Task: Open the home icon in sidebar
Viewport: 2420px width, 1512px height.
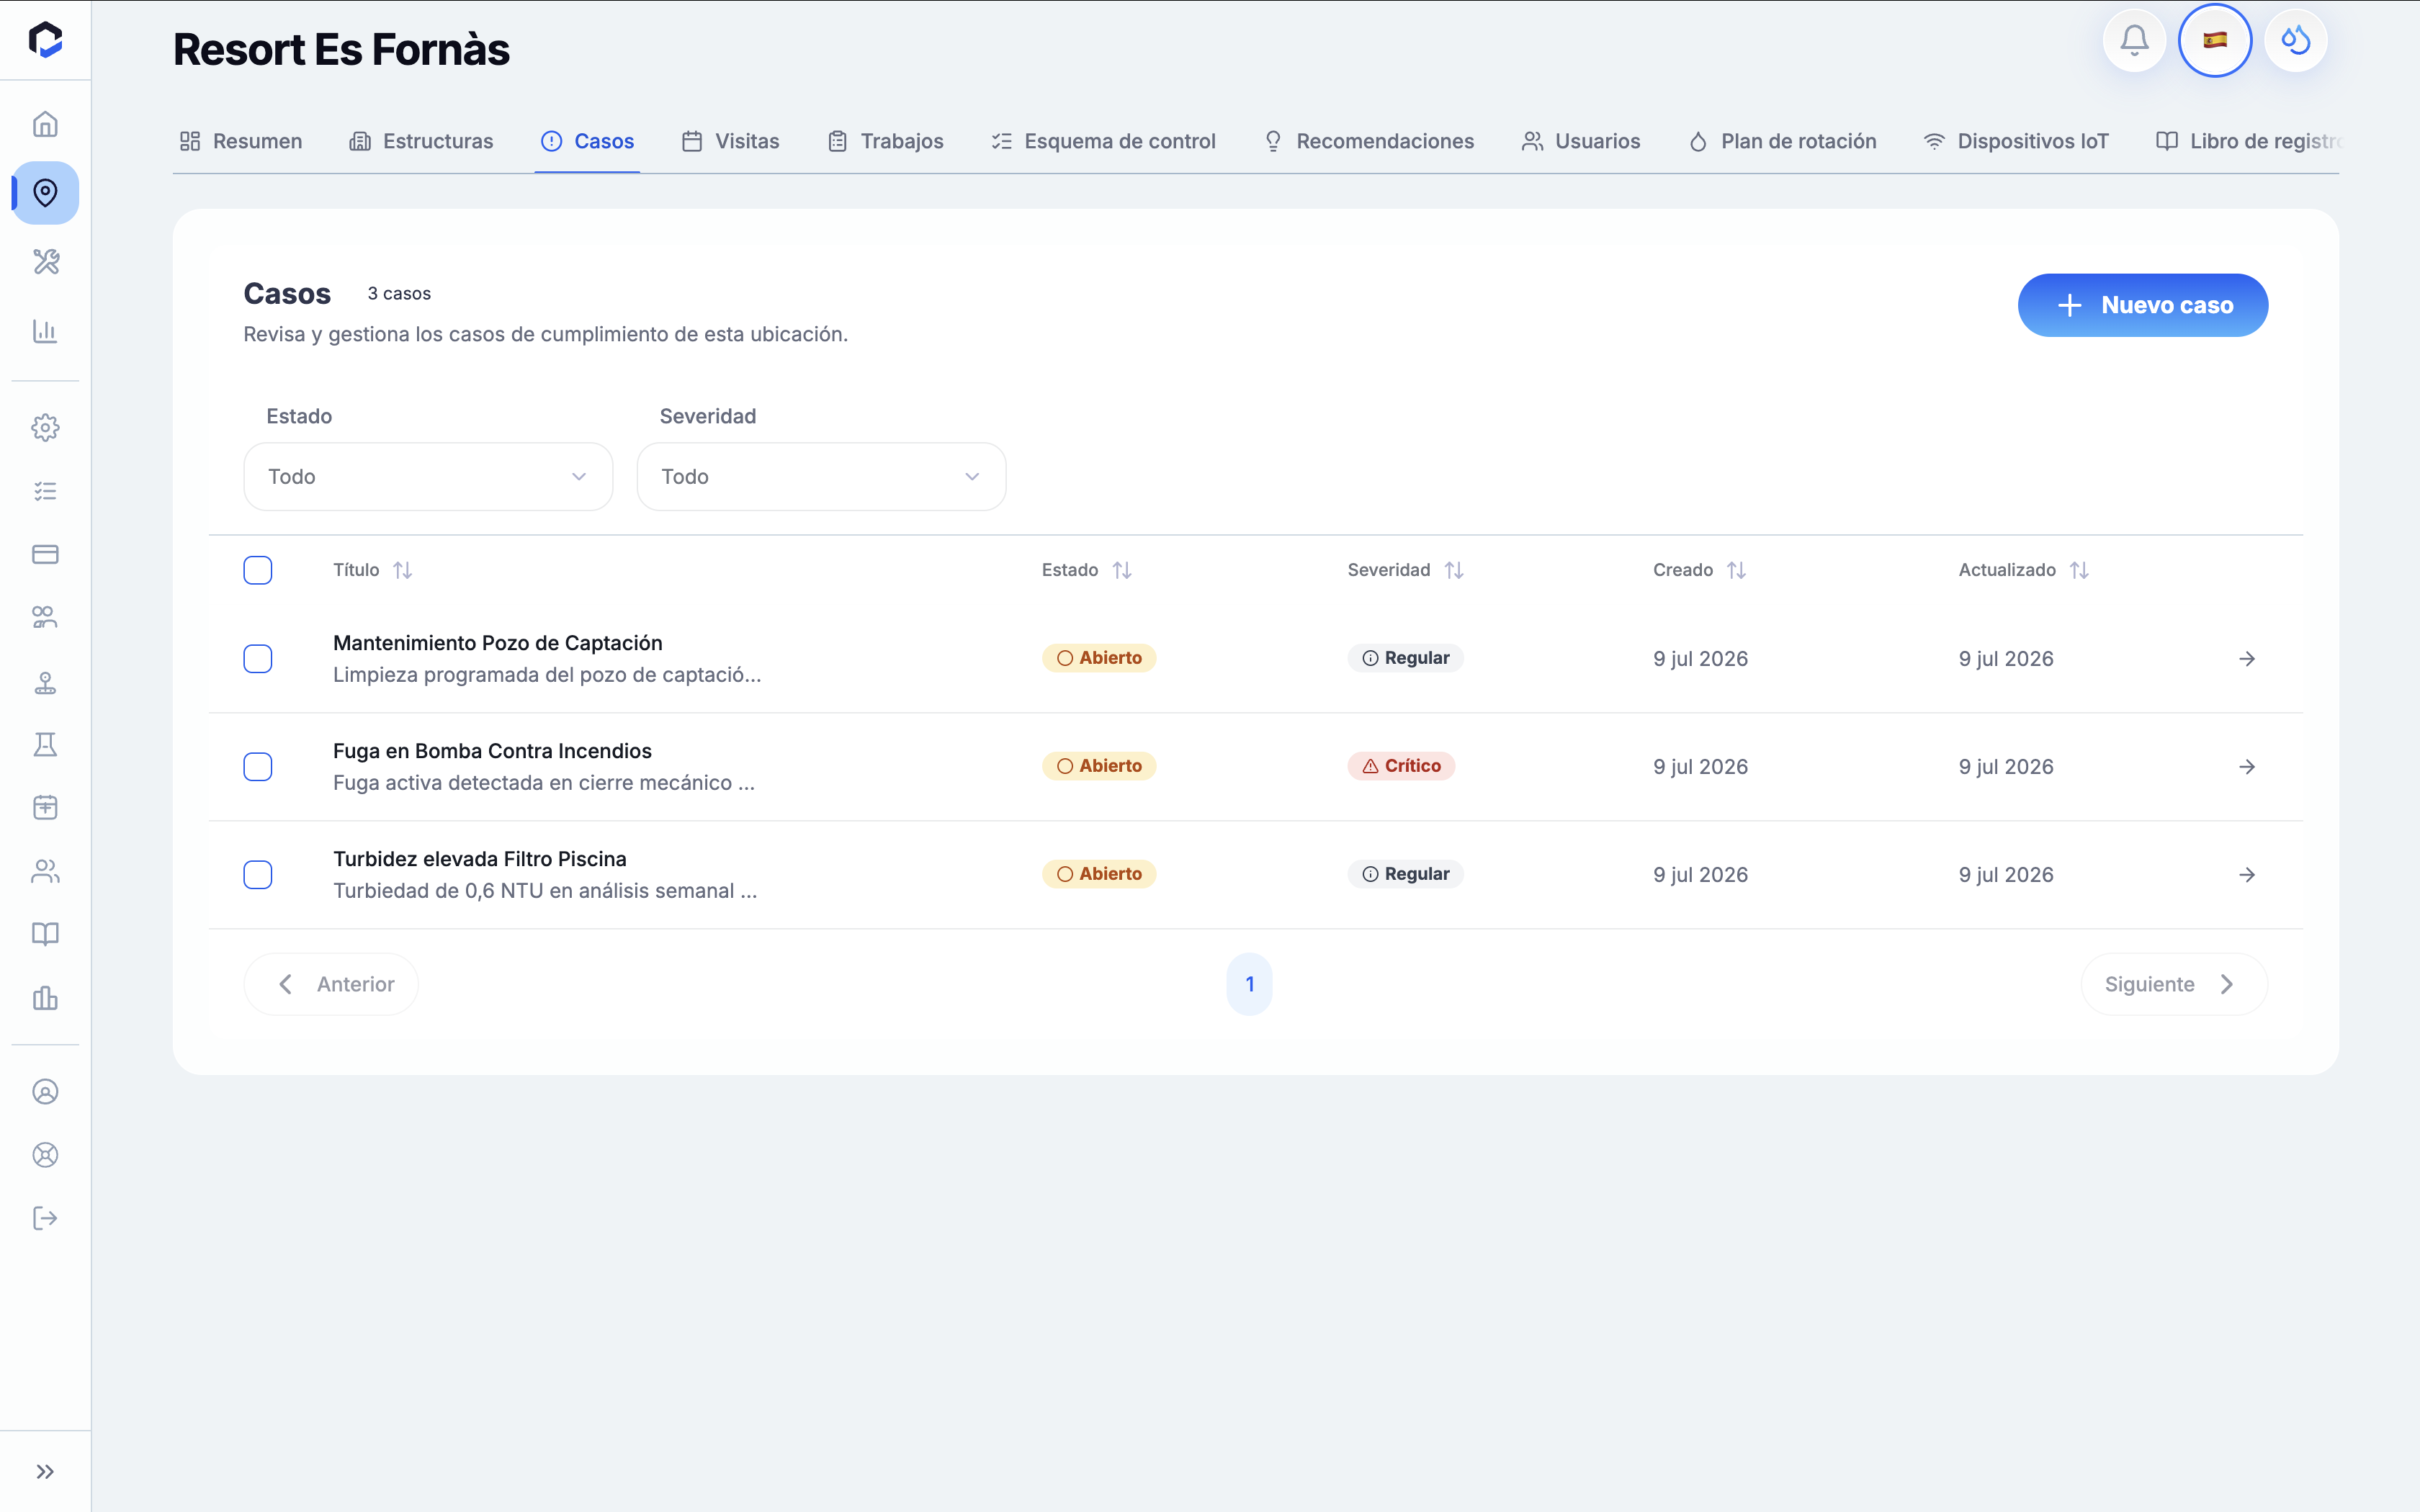Action: 45,124
